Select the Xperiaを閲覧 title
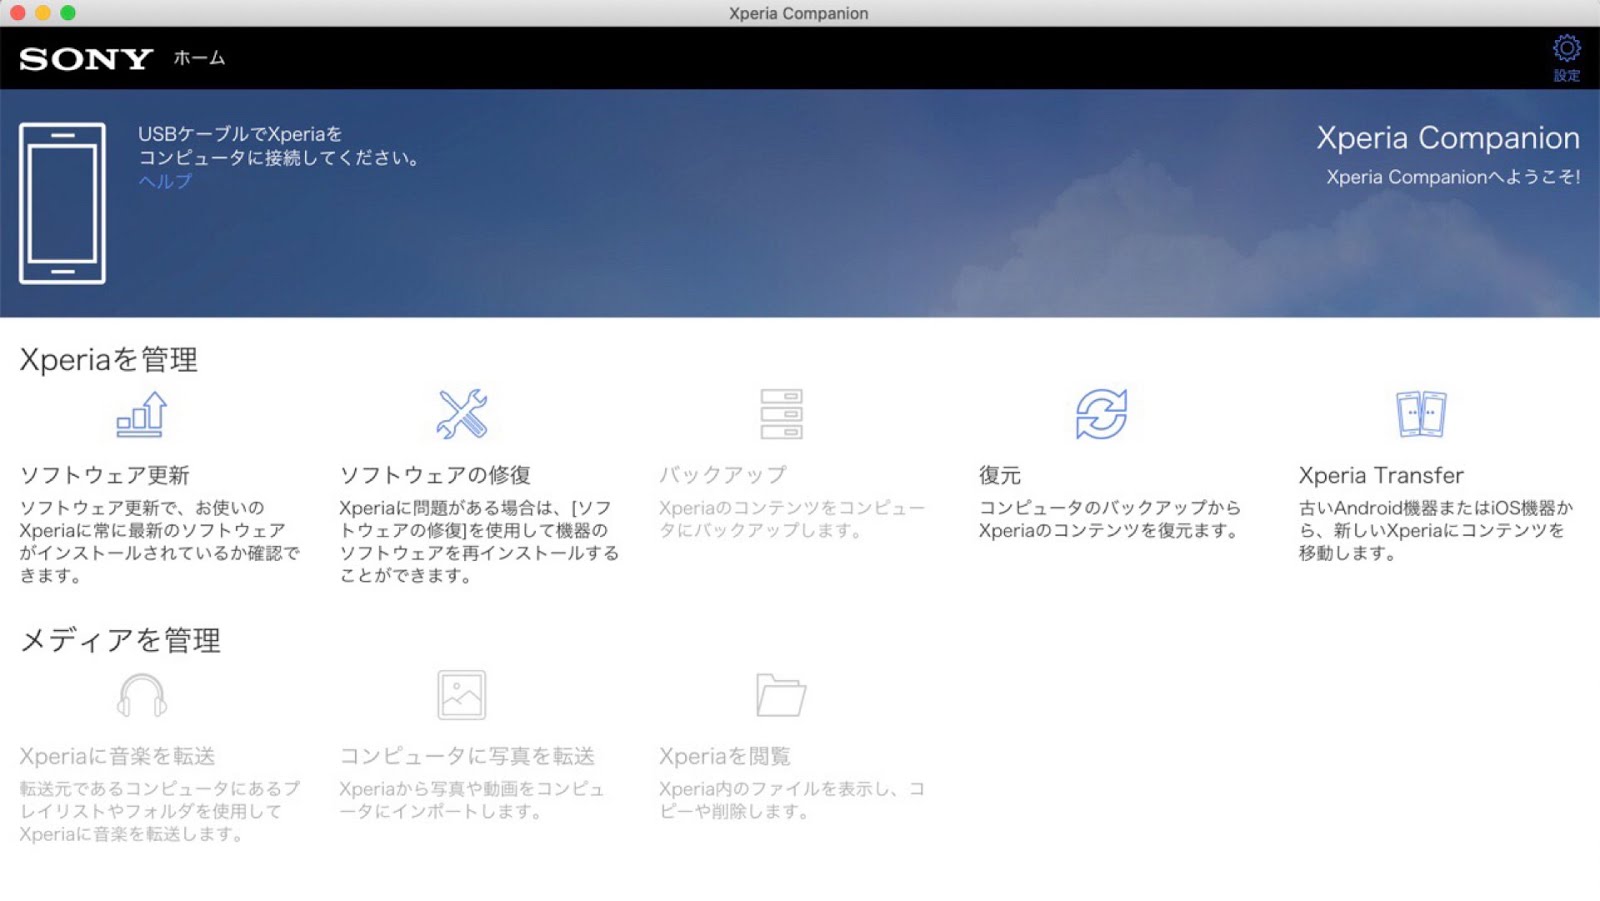The image size is (1600, 901). (725, 756)
